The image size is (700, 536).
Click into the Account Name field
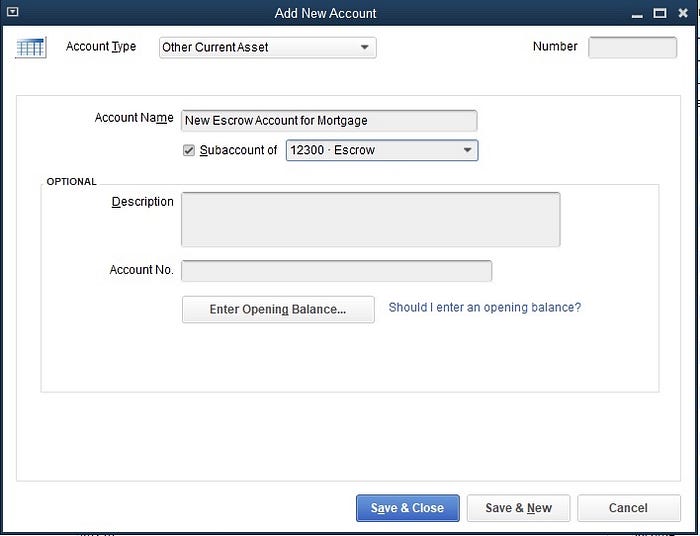coord(329,120)
